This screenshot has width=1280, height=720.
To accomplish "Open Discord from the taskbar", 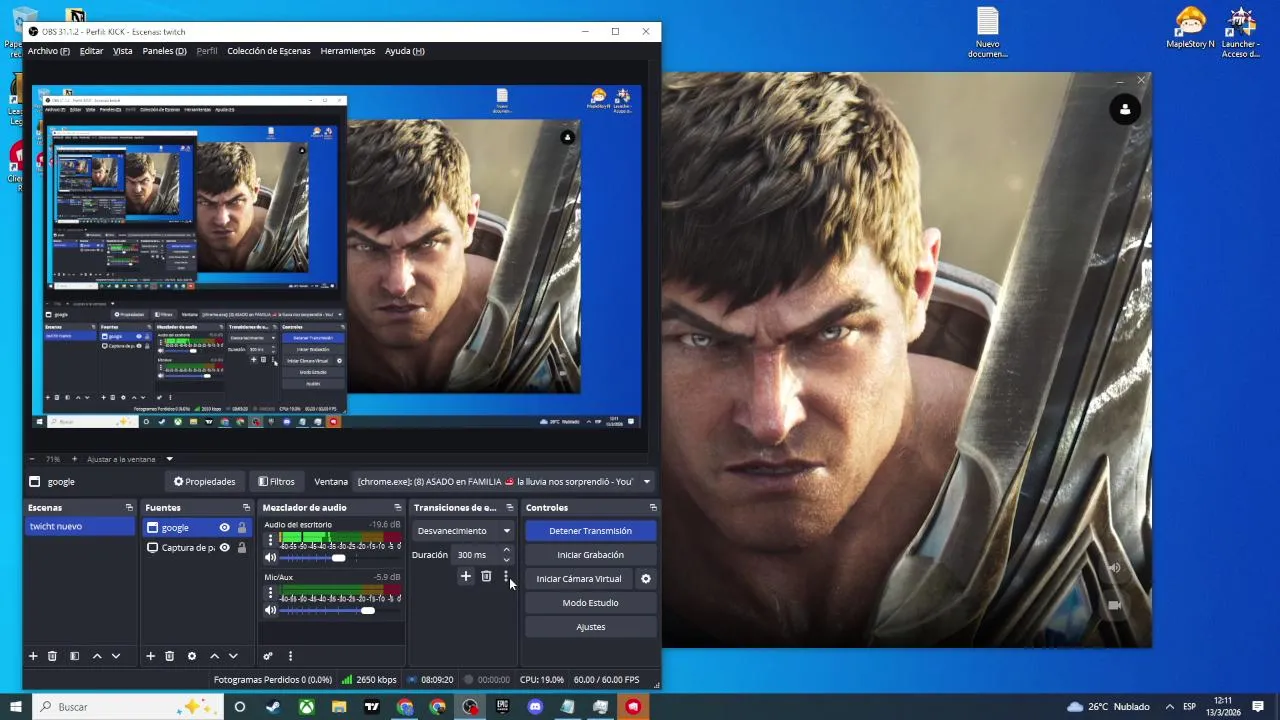I will (535, 707).
